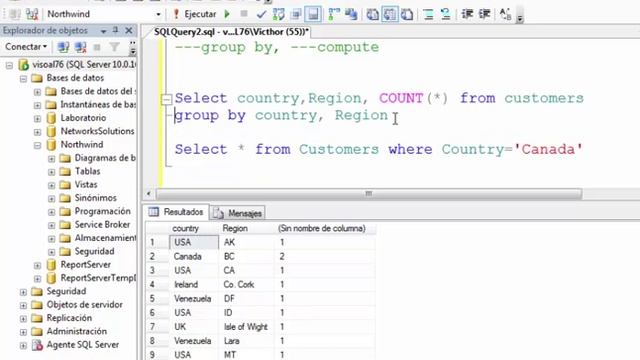Select the Objetos de servidor node
Screen dimensions: 640x360
(84, 305)
